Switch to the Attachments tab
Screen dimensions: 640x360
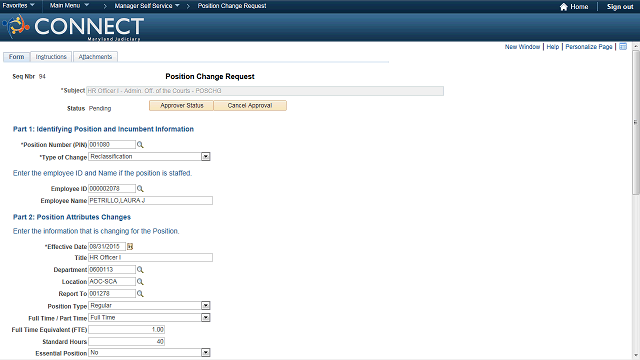point(95,57)
